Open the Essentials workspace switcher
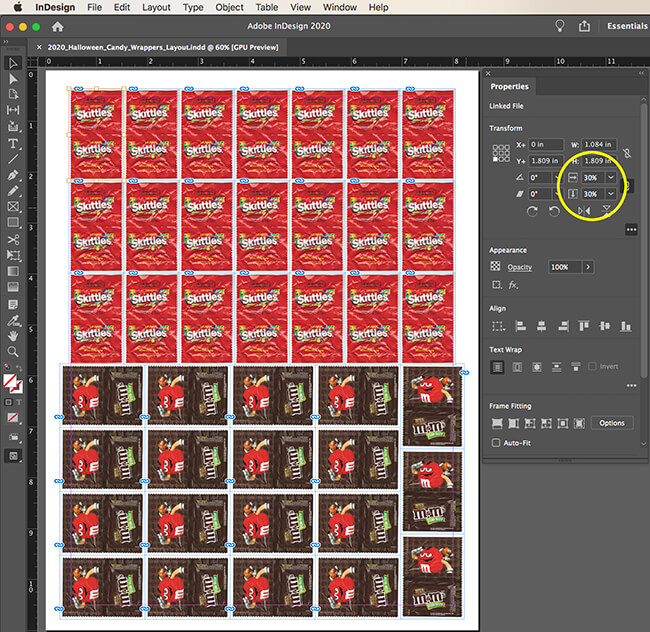 [627, 26]
